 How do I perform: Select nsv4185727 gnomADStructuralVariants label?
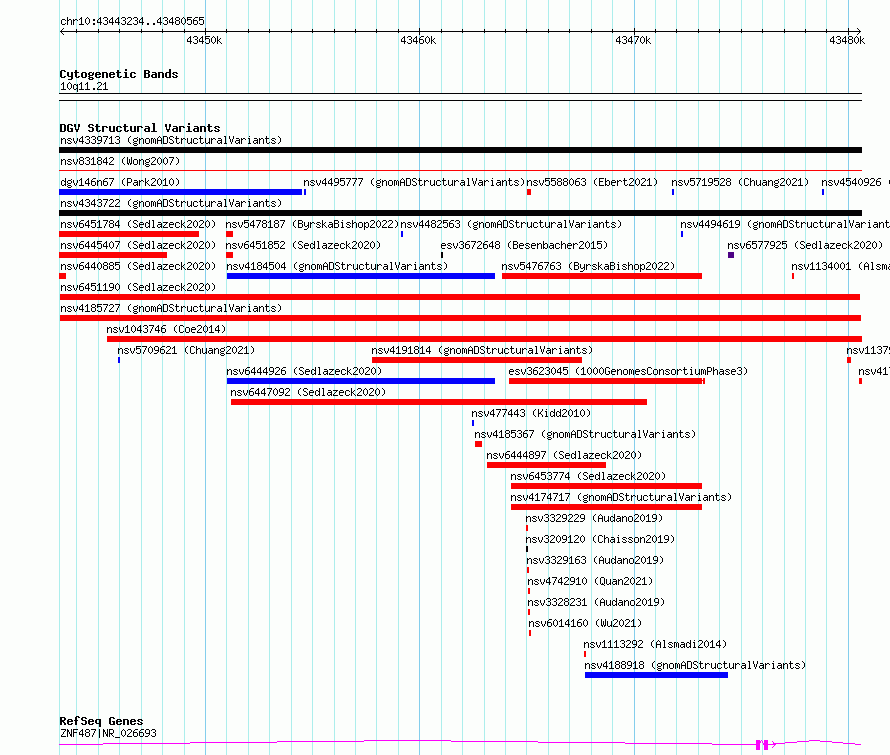[x=171, y=308]
